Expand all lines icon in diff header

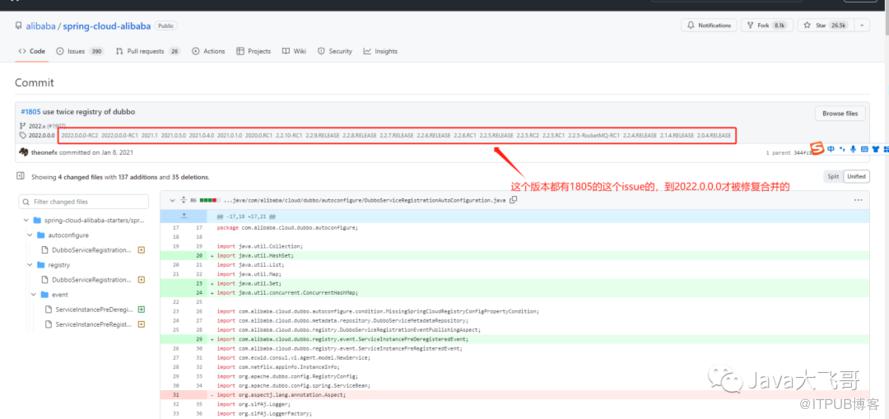coord(184,200)
